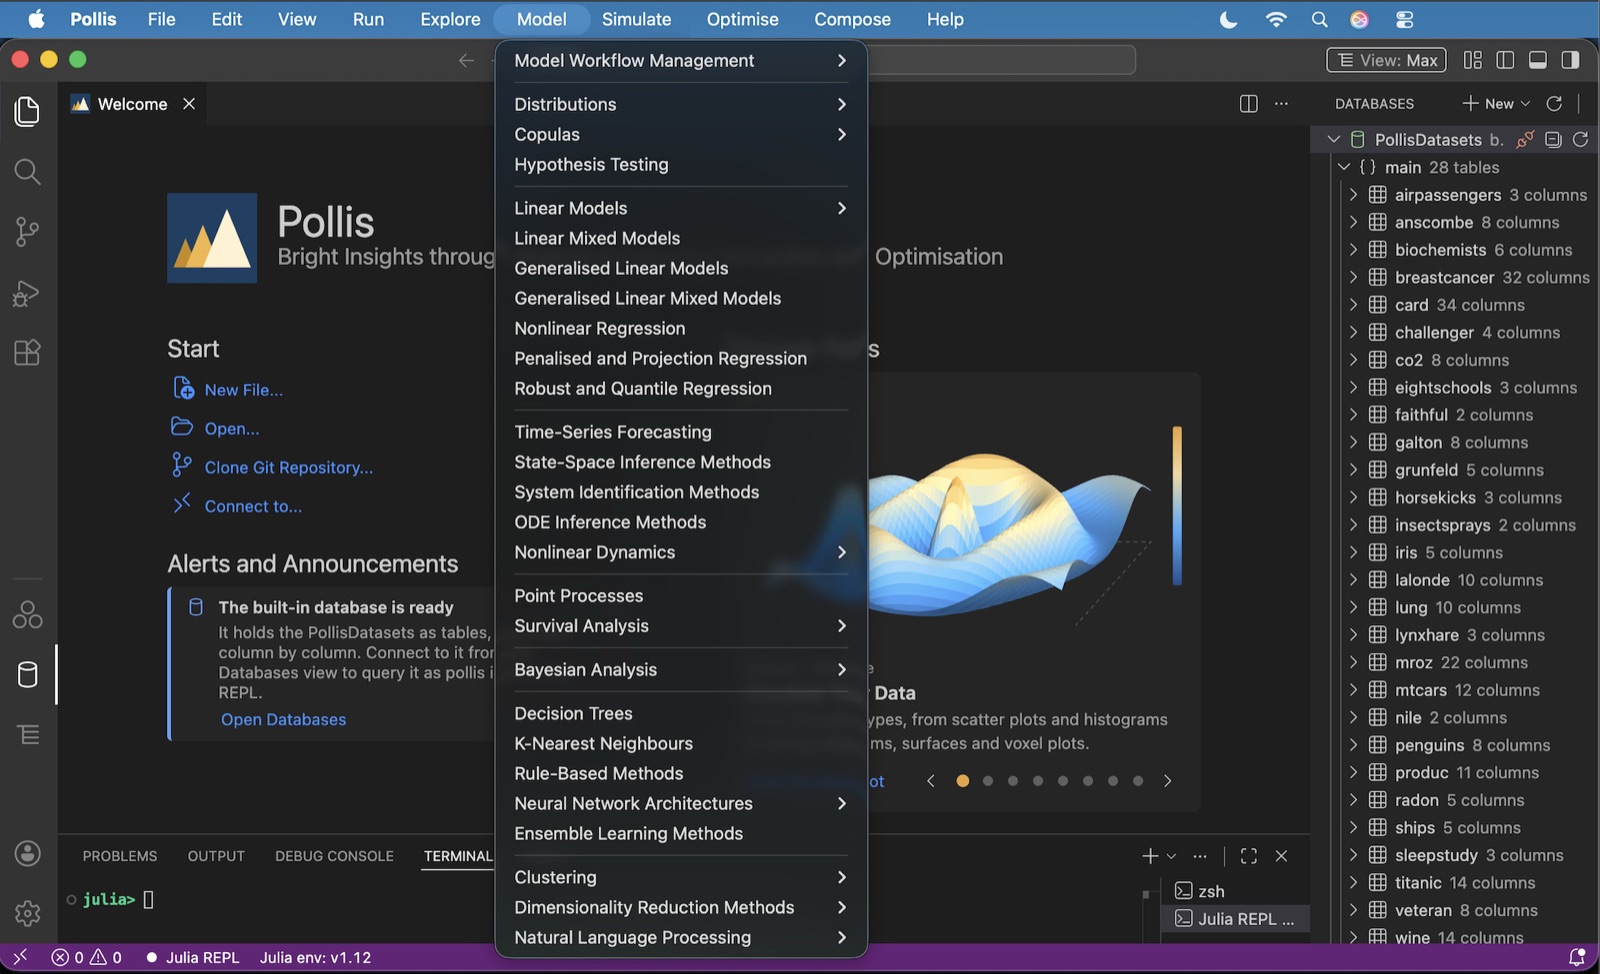
Task: Disconnect the PollisDatasets database connection
Action: pyautogui.click(x=1525, y=139)
